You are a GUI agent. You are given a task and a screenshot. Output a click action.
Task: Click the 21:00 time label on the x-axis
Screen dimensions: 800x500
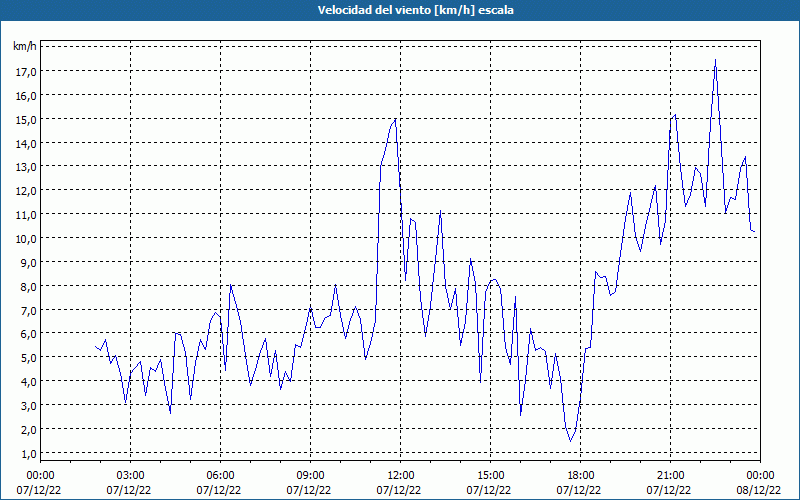coord(670,476)
